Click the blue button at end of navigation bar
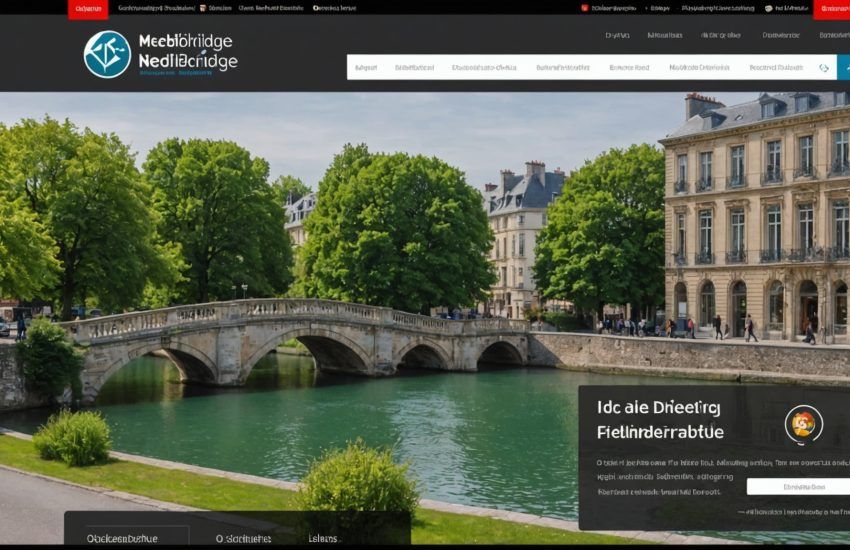 click(843, 67)
